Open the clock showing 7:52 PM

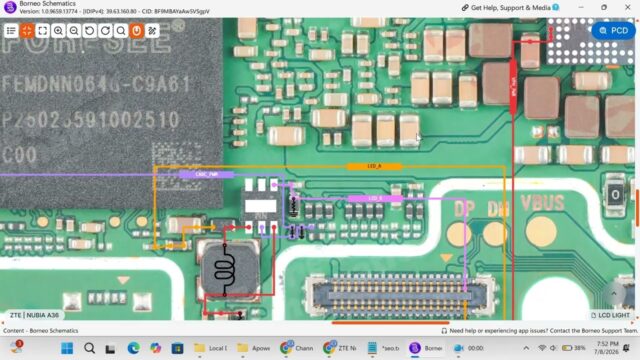607,348
